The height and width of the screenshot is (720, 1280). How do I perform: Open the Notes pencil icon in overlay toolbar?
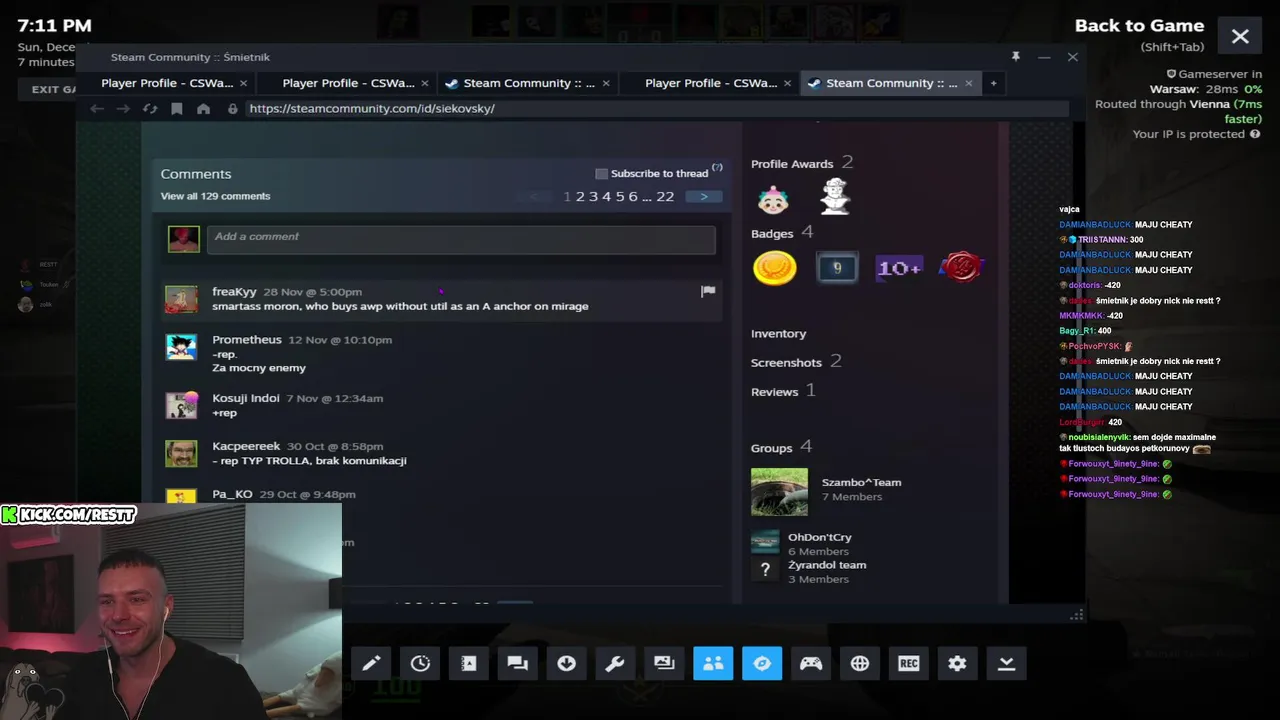(x=371, y=663)
